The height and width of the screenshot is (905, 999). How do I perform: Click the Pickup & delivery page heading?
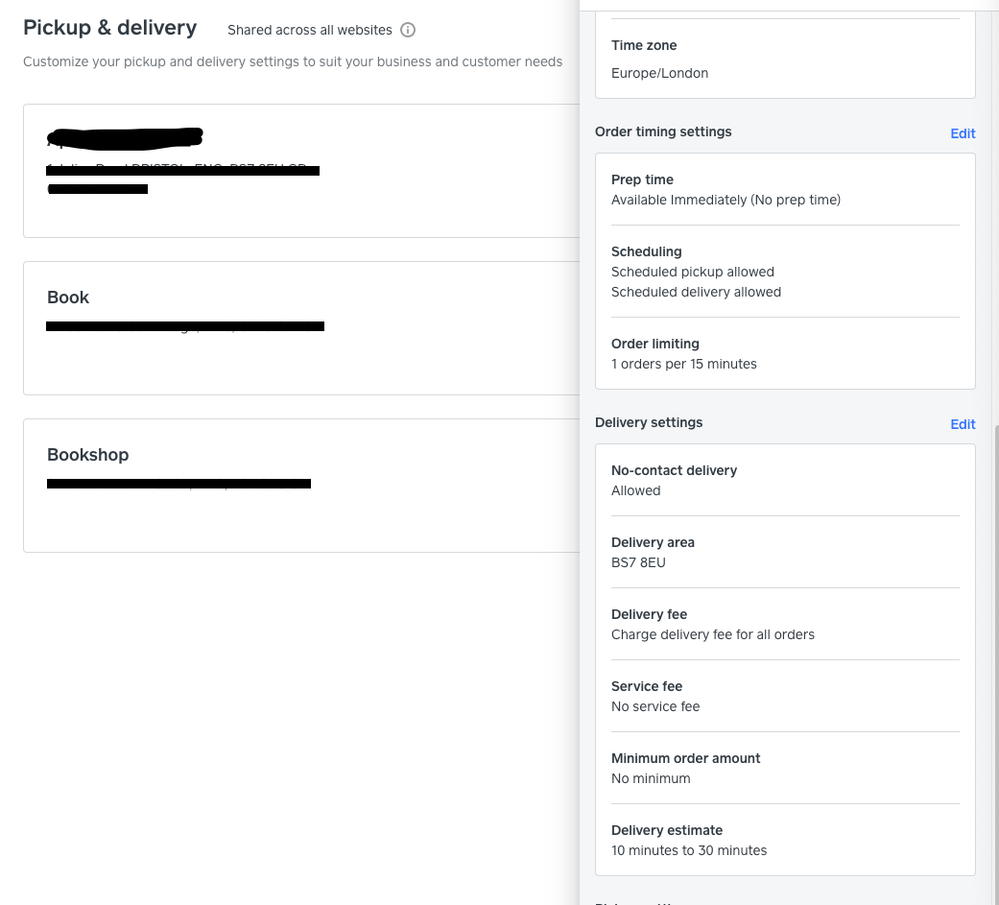tap(110, 28)
